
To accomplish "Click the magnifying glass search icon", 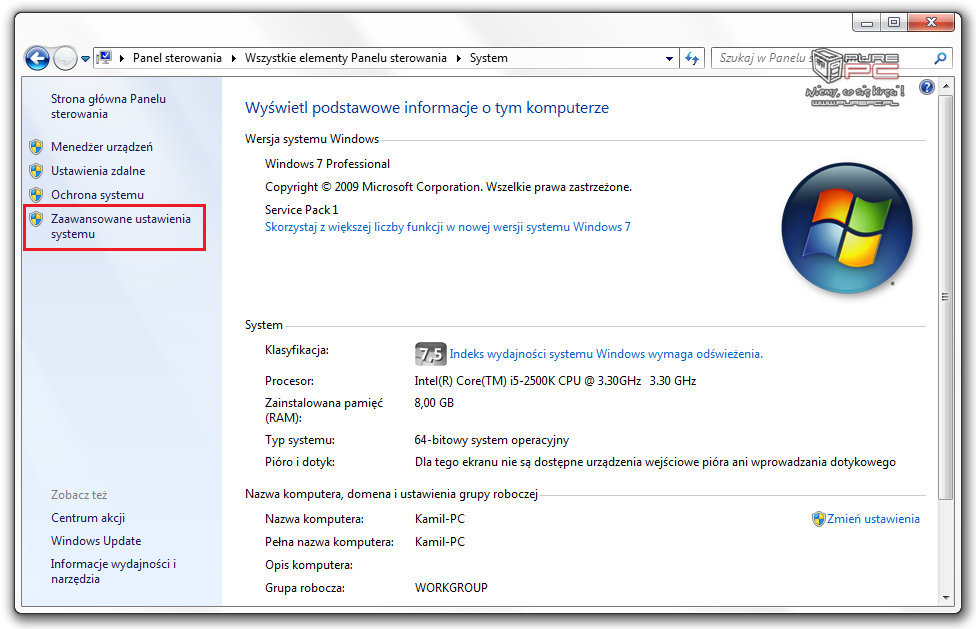I will pos(941,58).
